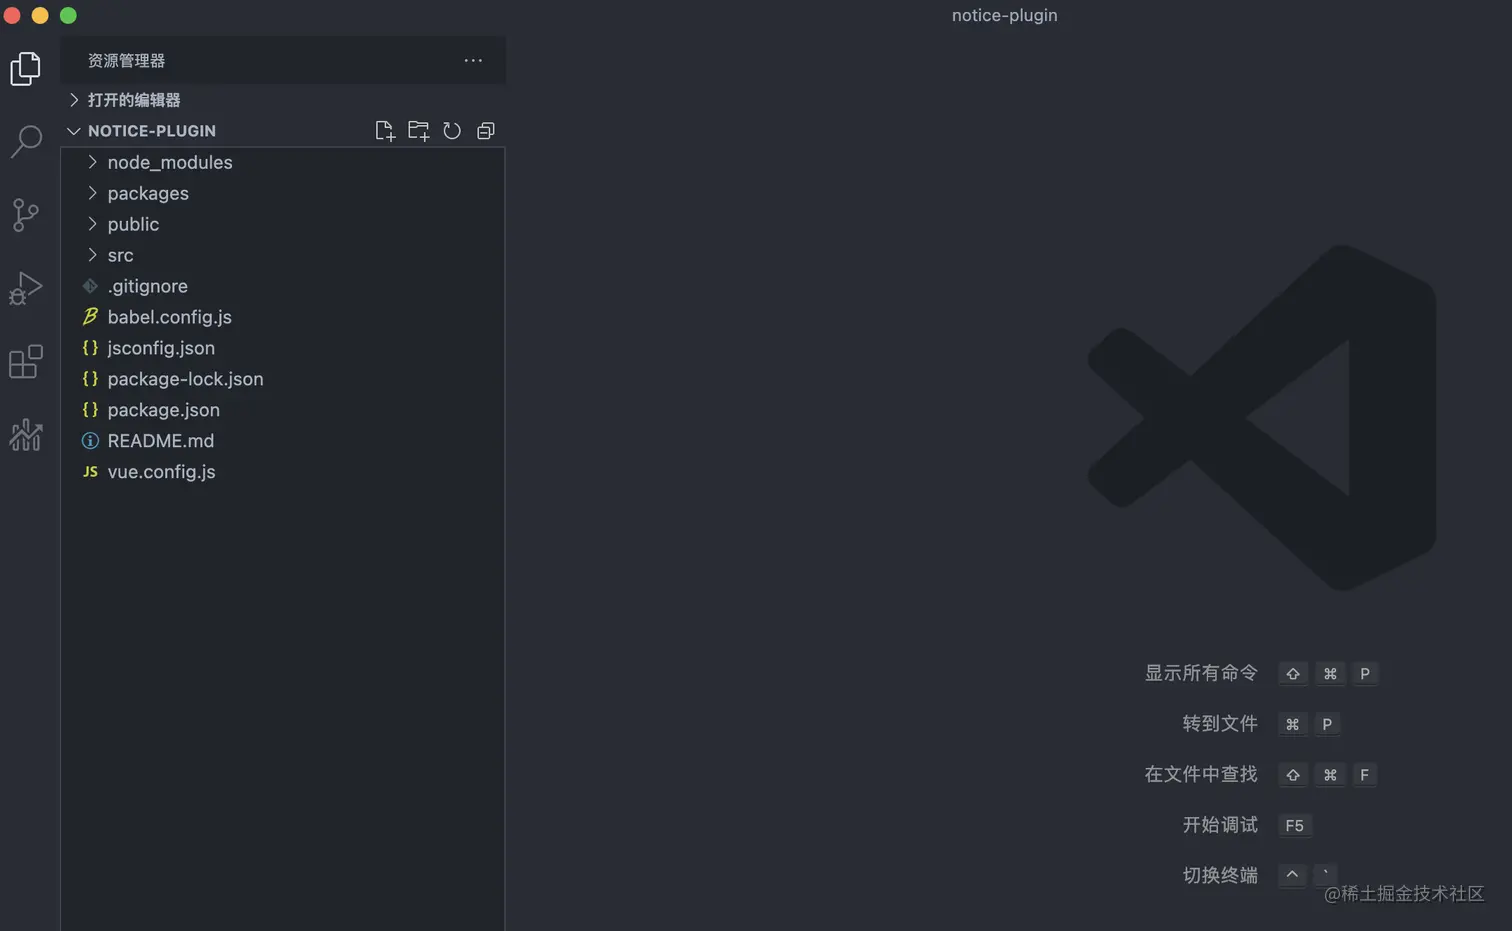Open the .gitignore file
This screenshot has height=931, width=1512.
[x=283, y=286]
